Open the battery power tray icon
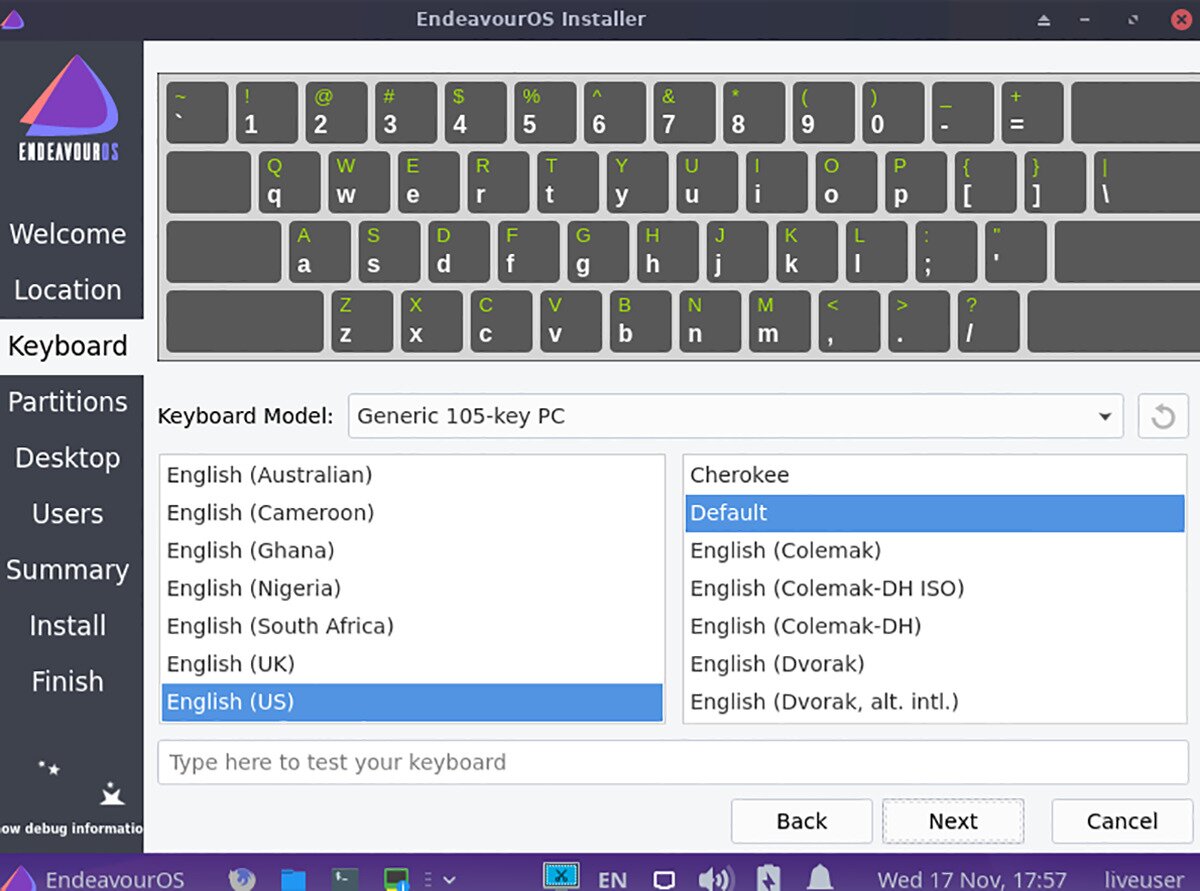The image size is (1200, 891). (x=767, y=879)
